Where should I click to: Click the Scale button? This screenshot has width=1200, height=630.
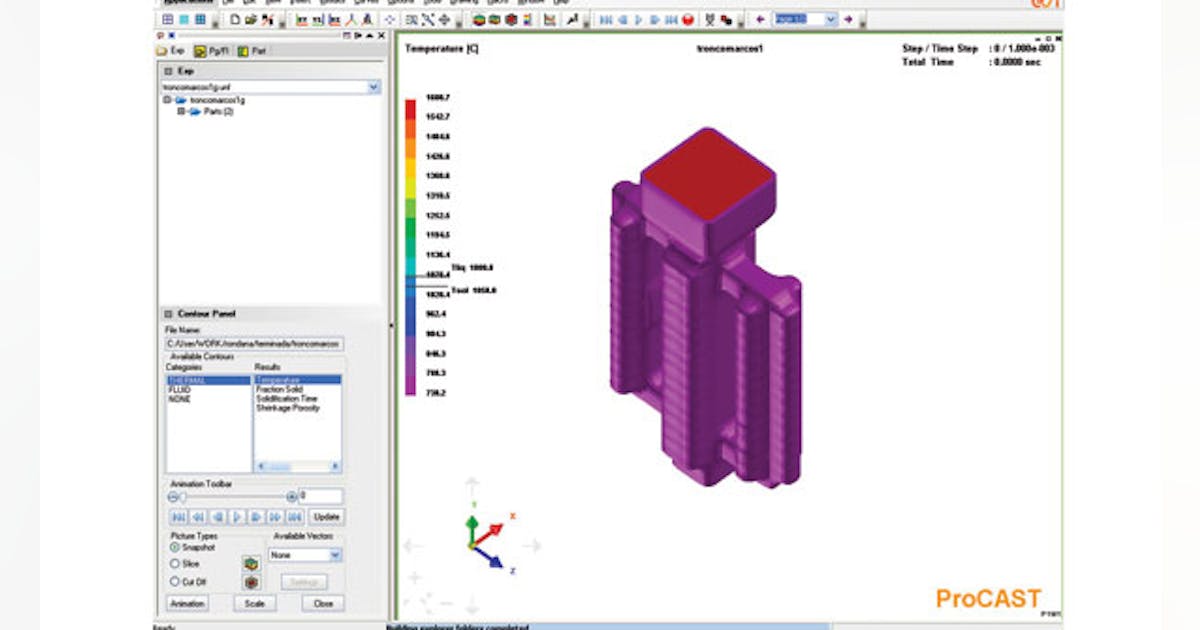pos(253,602)
